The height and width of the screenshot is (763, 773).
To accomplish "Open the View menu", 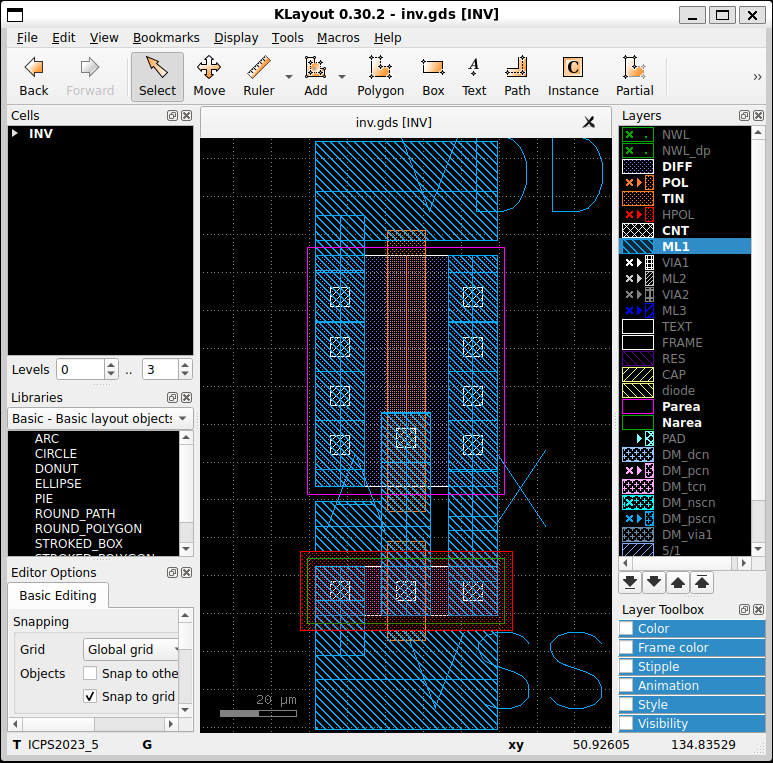I will [x=104, y=37].
